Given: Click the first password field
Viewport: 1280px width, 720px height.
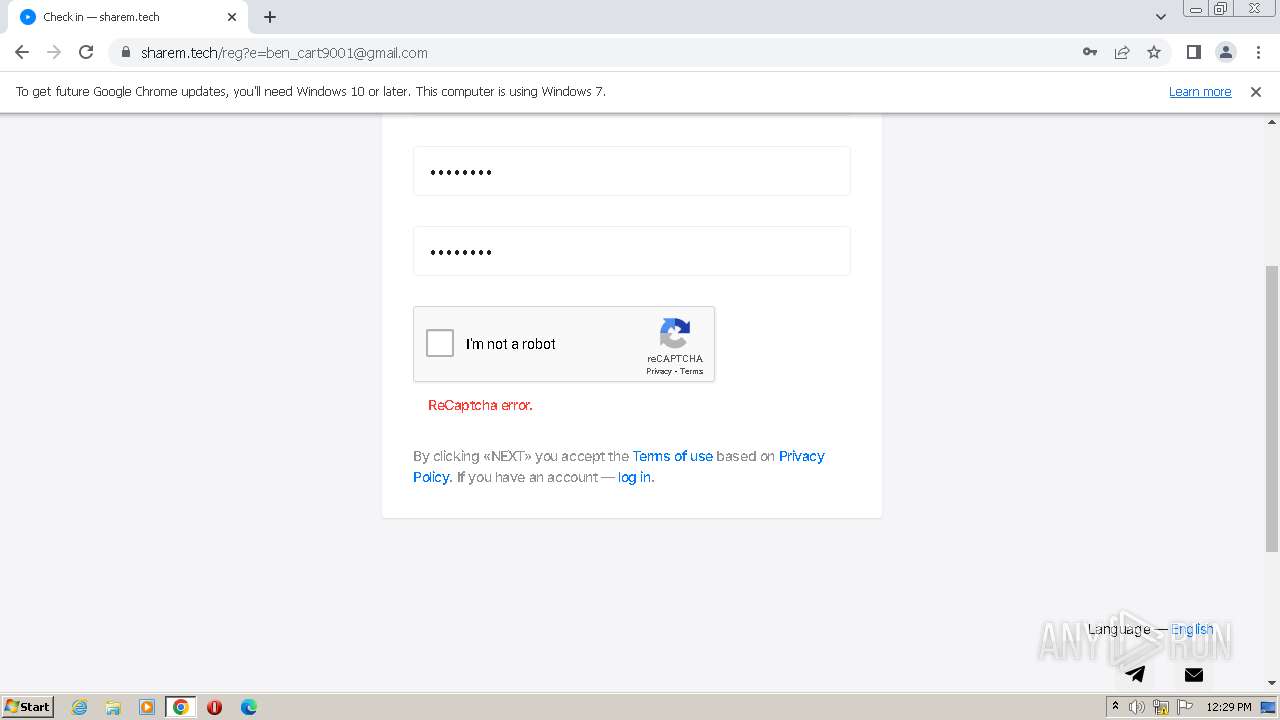Looking at the screenshot, I should (x=631, y=171).
